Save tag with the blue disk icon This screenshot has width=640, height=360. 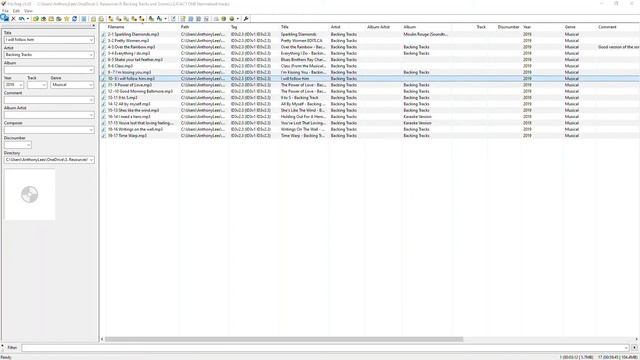click(5, 18)
